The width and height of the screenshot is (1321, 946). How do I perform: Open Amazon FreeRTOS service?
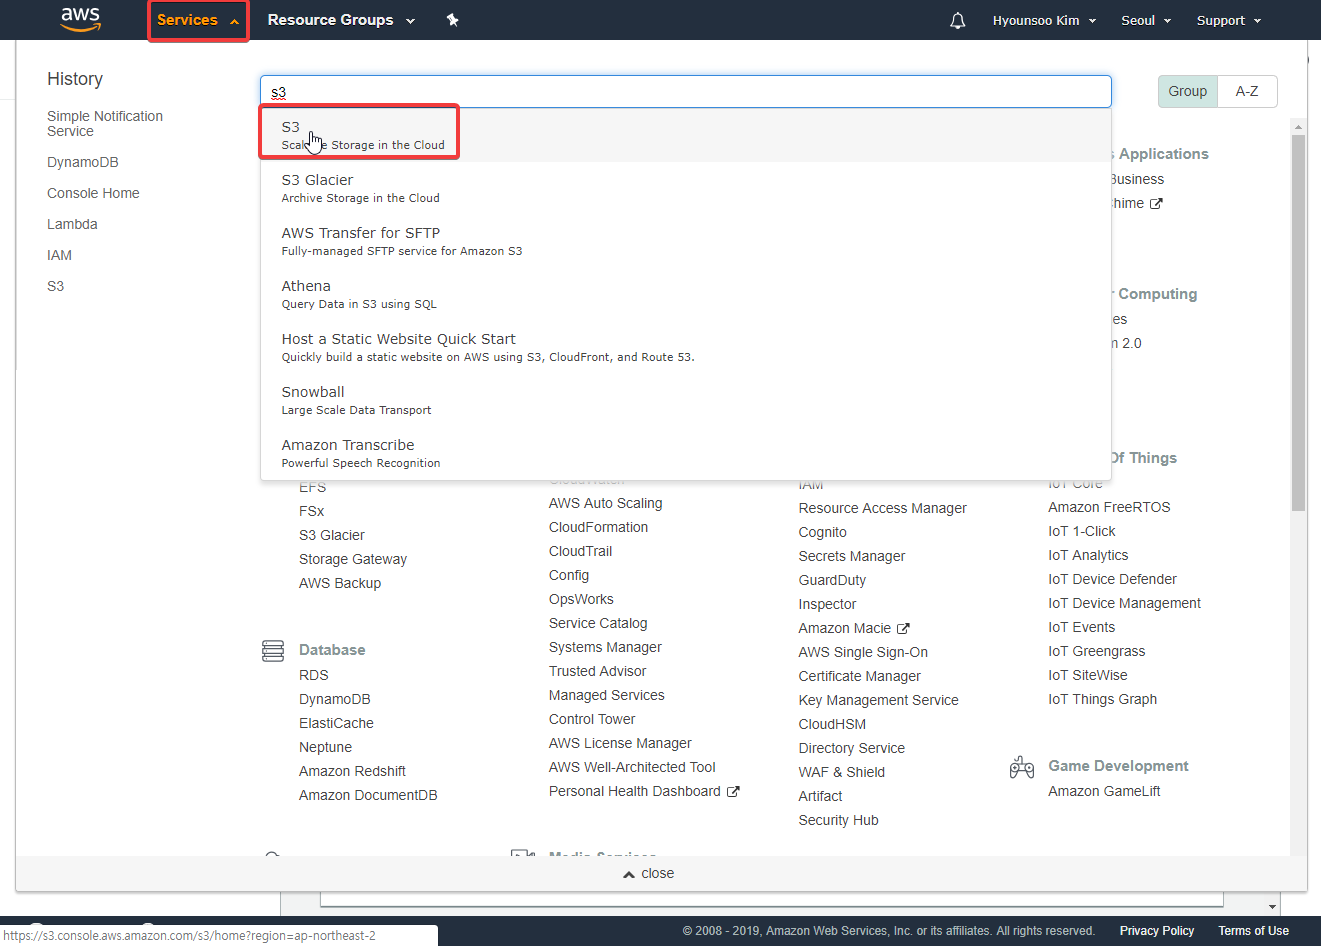[1109, 507]
